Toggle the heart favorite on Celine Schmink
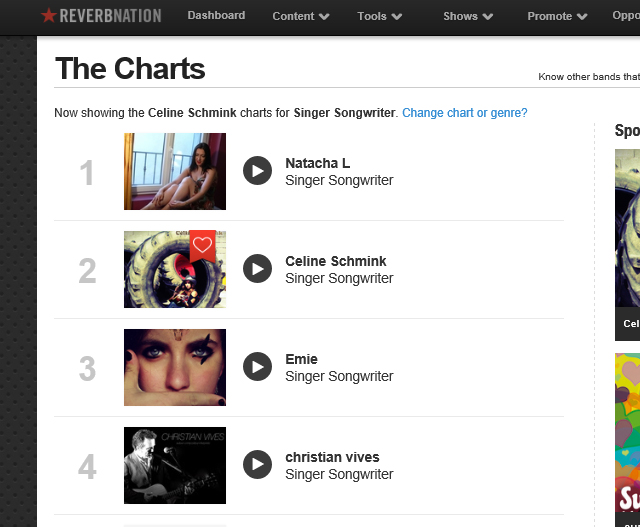The image size is (640, 527). (203, 244)
